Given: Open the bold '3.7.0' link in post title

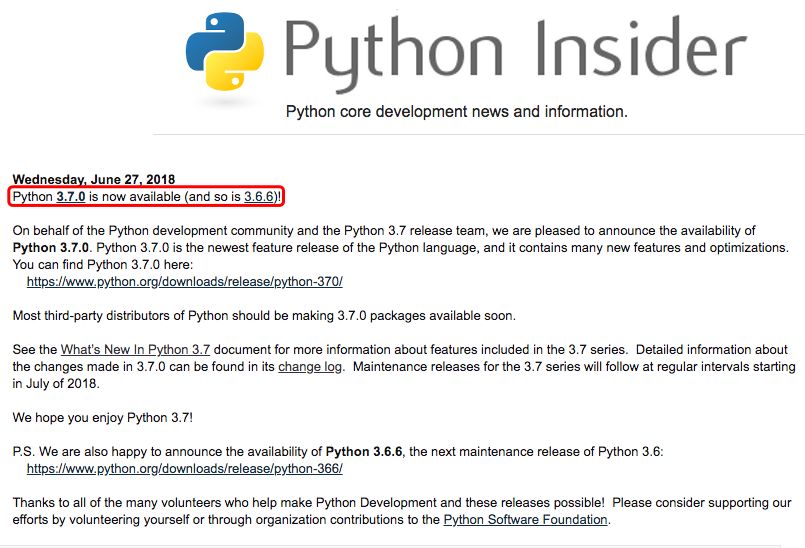Looking at the screenshot, I should [70, 197].
